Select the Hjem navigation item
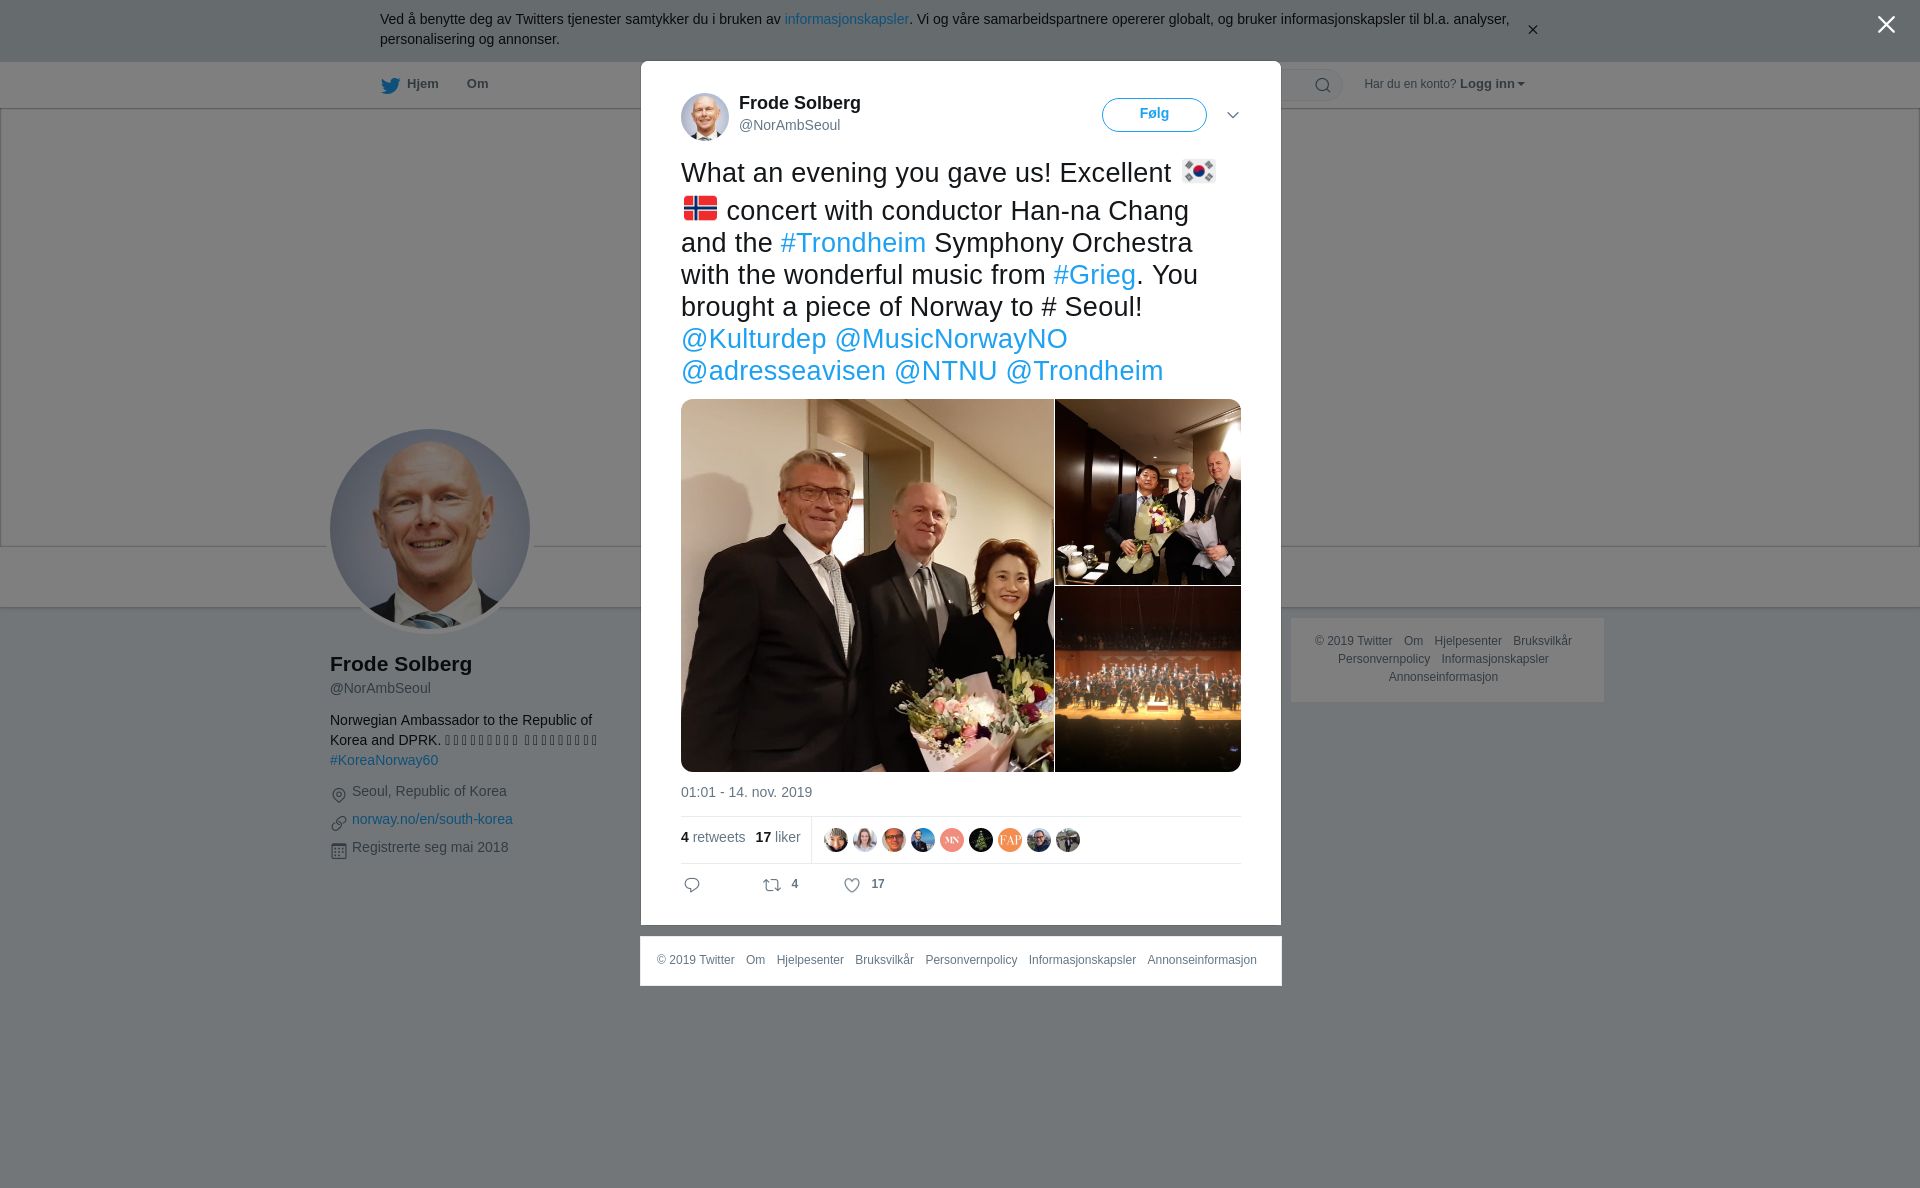 [x=410, y=84]
